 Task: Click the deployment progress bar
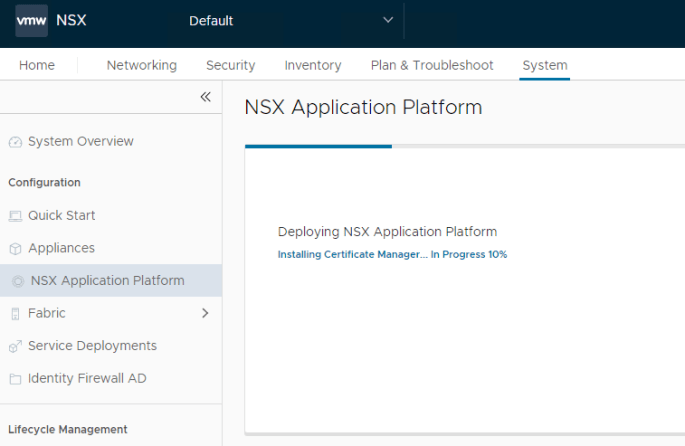(x=465, y=146)
